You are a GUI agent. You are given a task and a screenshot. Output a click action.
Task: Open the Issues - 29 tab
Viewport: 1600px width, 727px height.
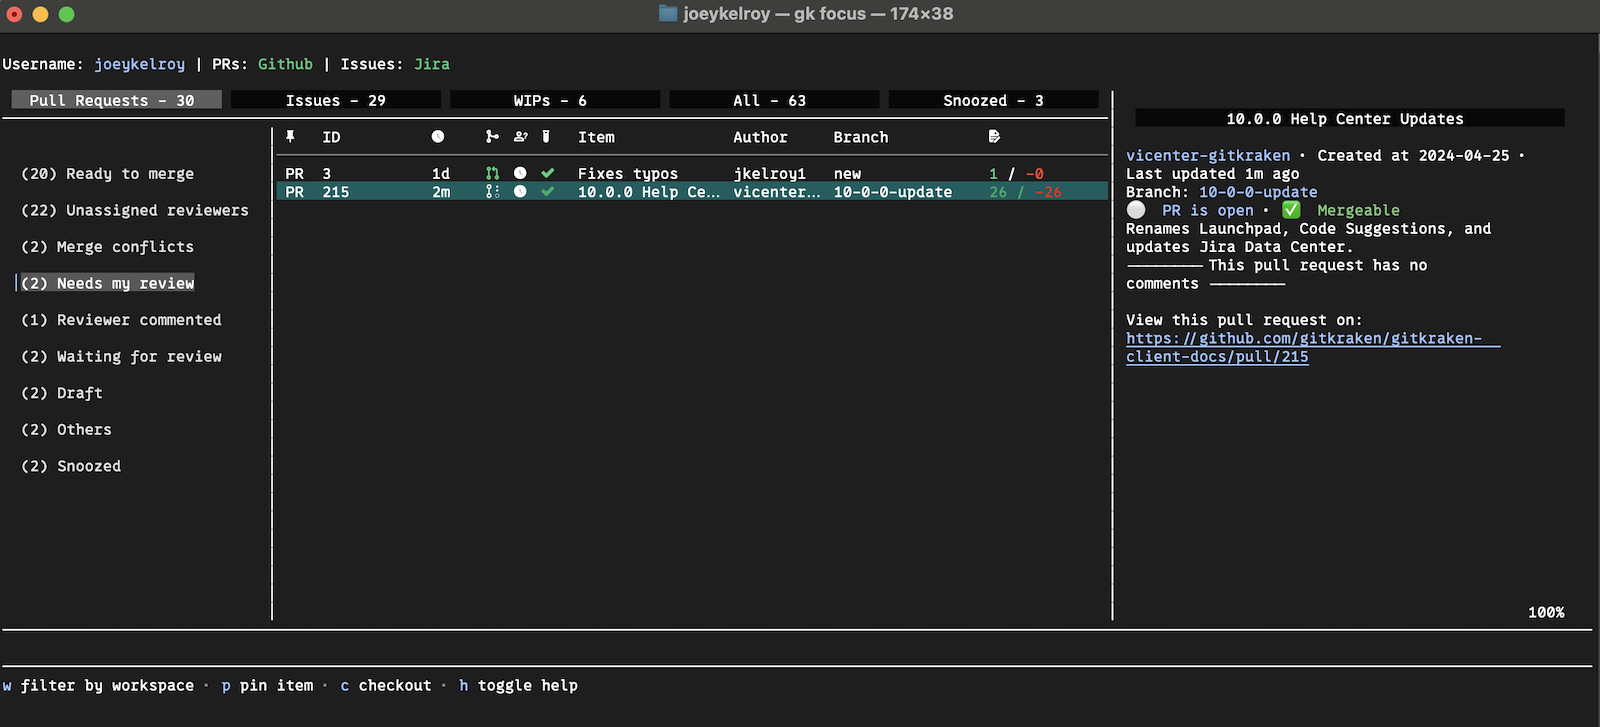336,100
